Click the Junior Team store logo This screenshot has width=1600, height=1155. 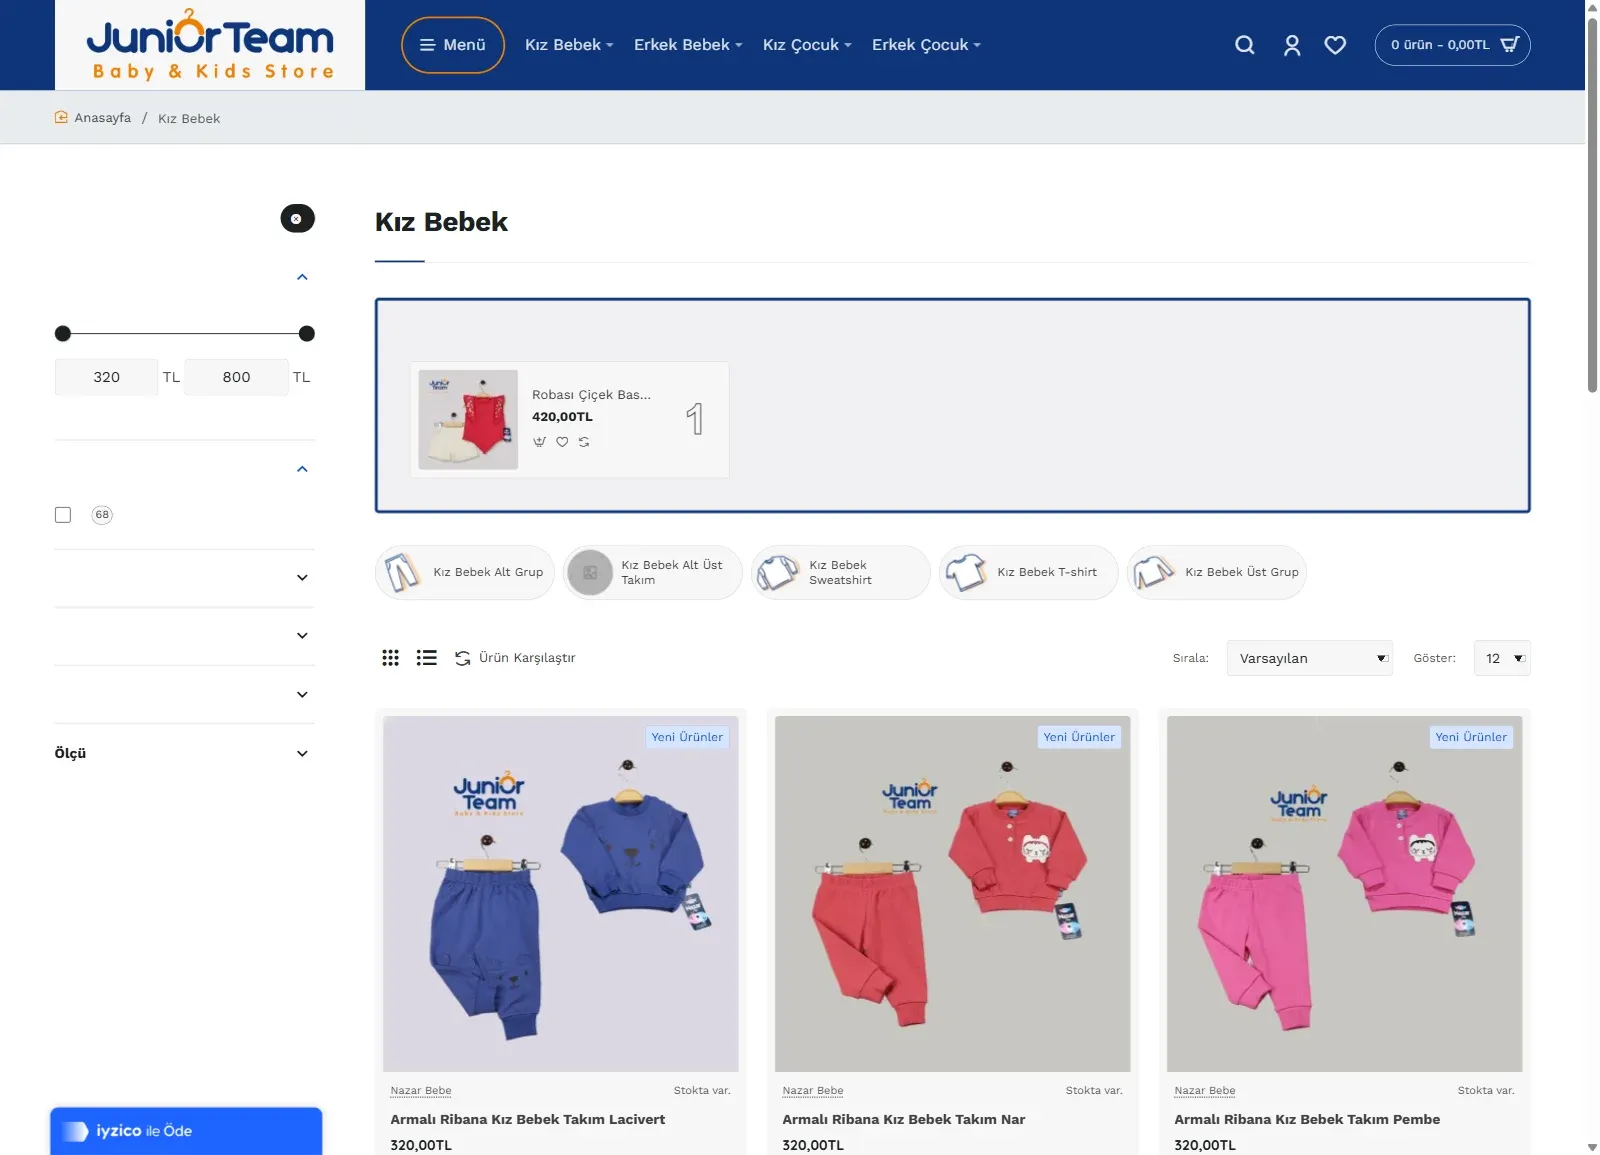coord(210,45)
